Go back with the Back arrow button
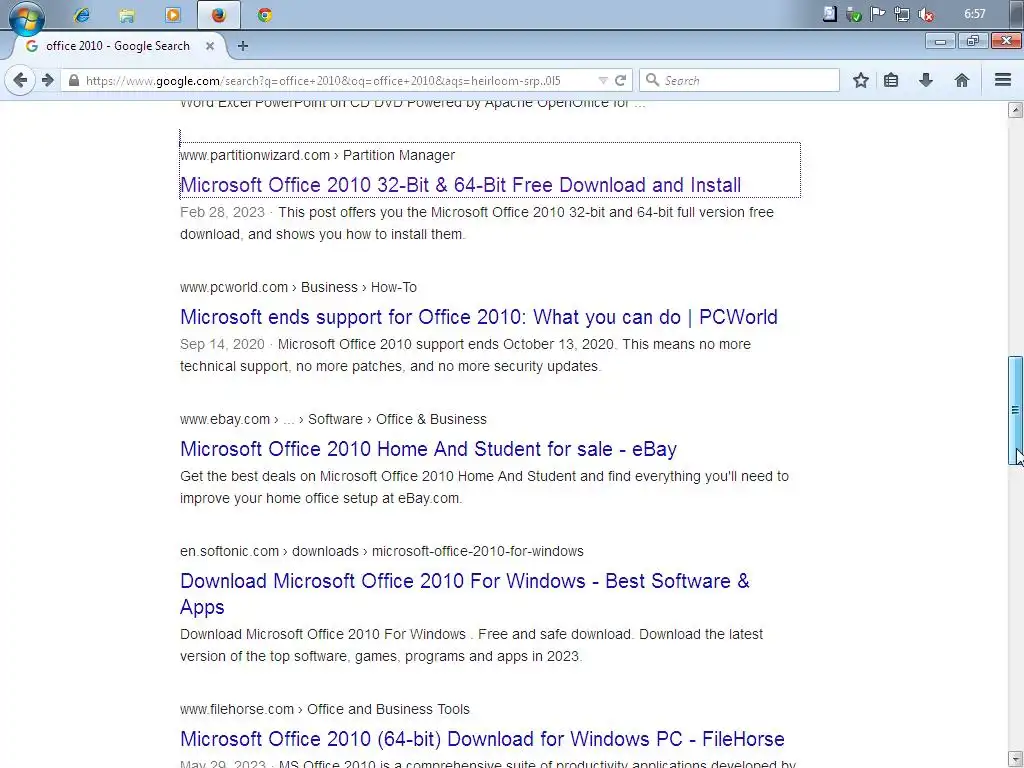This screenshot has width=1024, height=768. 20,80
